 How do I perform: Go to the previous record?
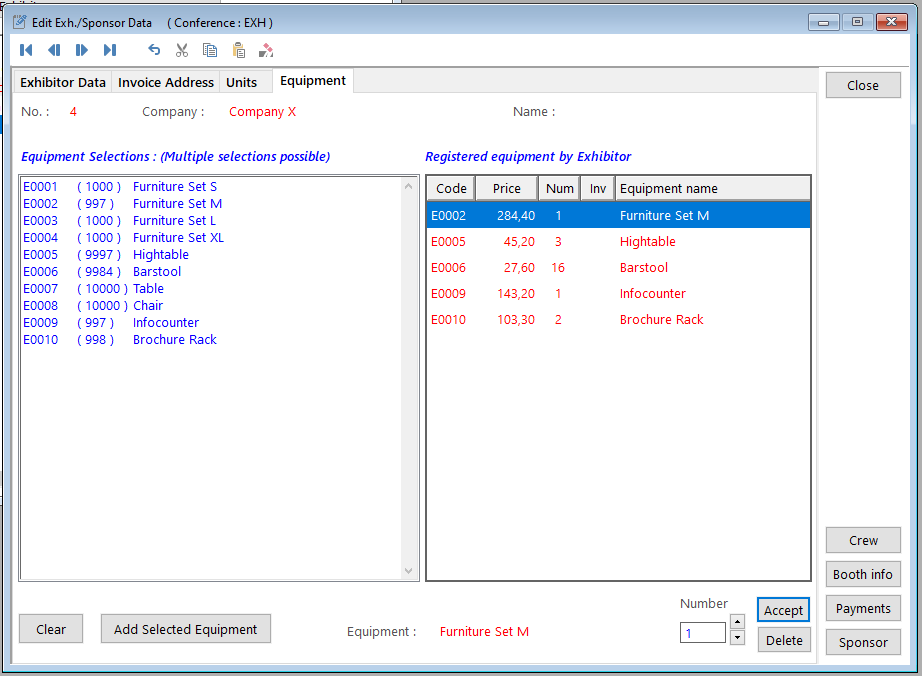click(x=54, y=50)
